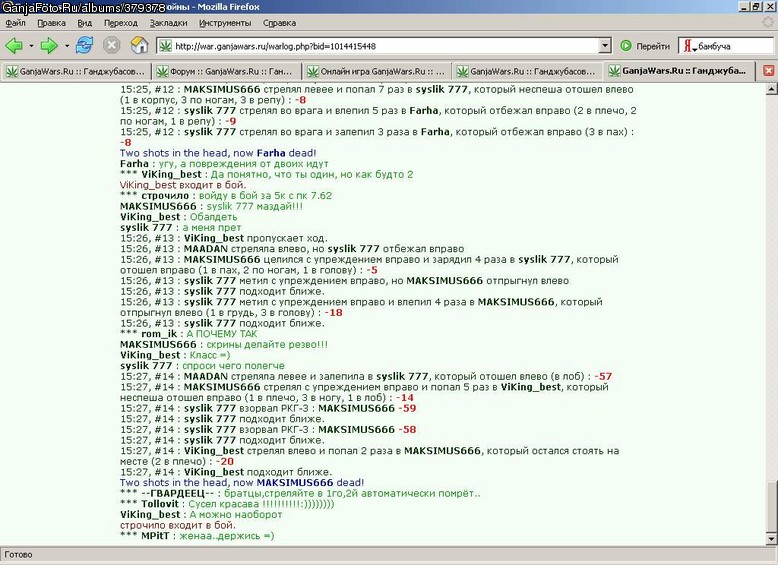Select the active bold GanjaWars.Ru tab

pyautogui.click(x=678, y=71)
